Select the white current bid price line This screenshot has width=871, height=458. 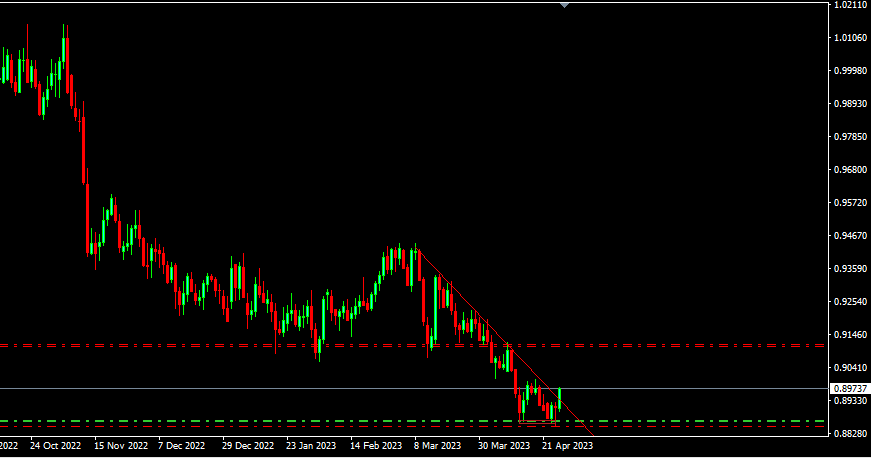point(412,388)
